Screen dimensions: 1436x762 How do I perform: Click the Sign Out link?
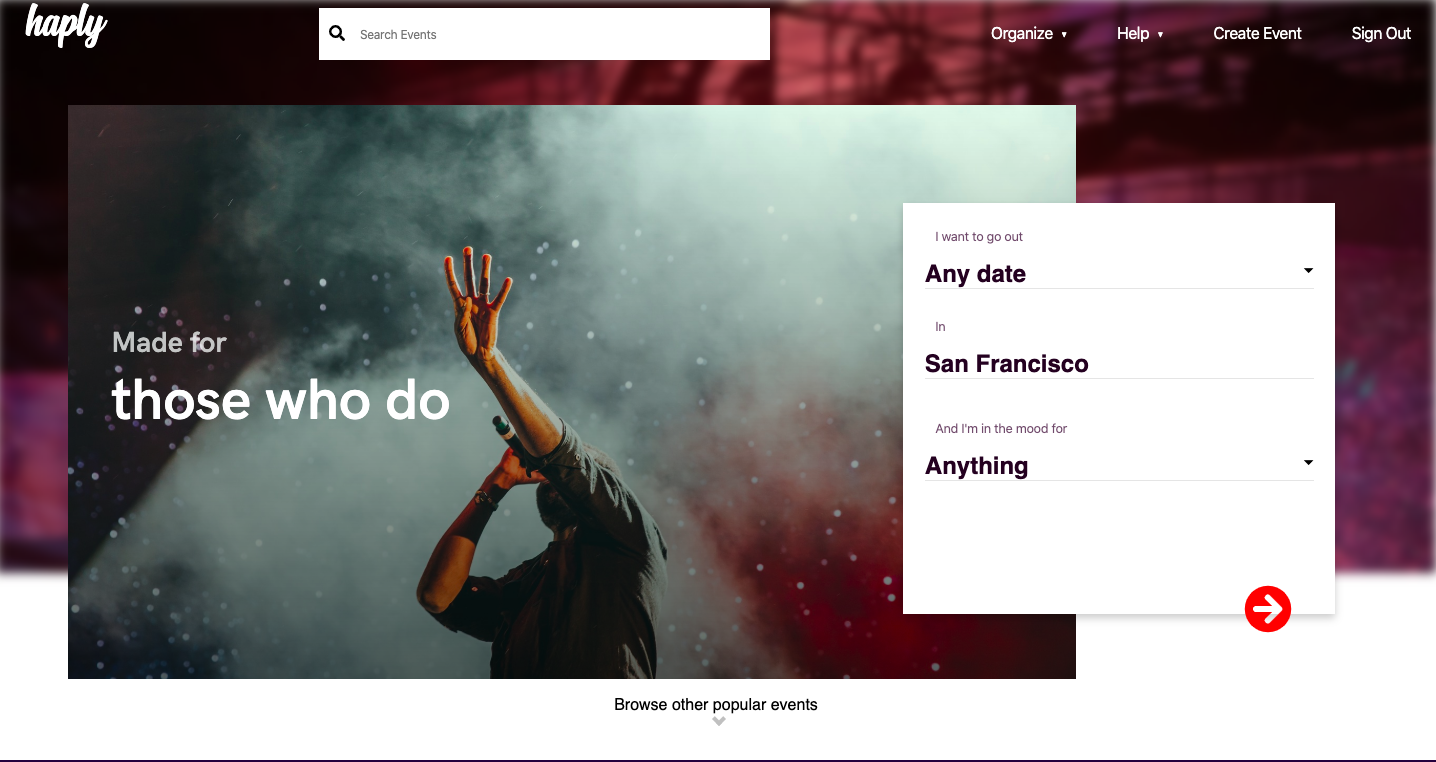pos(1381,33)
